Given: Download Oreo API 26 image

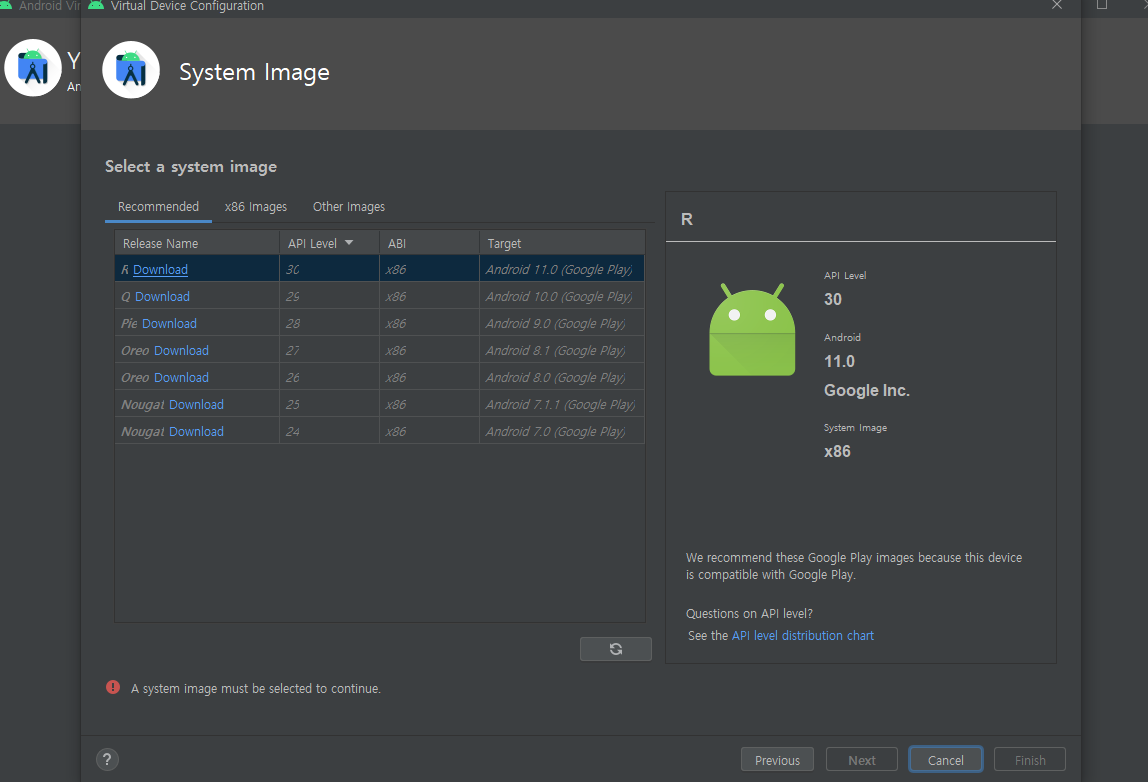Looking at the screenshot, I should [182, 378].
